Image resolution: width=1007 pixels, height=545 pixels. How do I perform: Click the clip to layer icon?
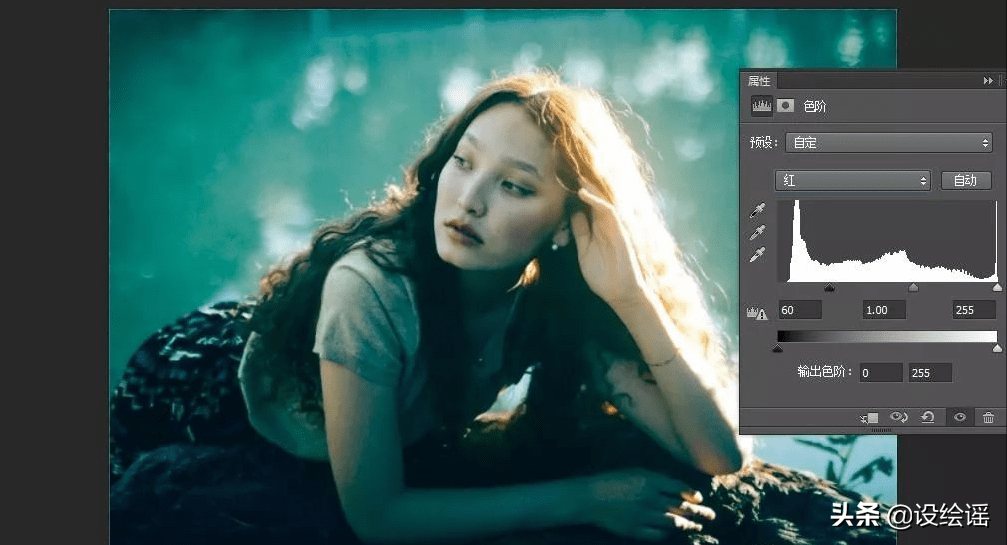[x=870, y=418]
